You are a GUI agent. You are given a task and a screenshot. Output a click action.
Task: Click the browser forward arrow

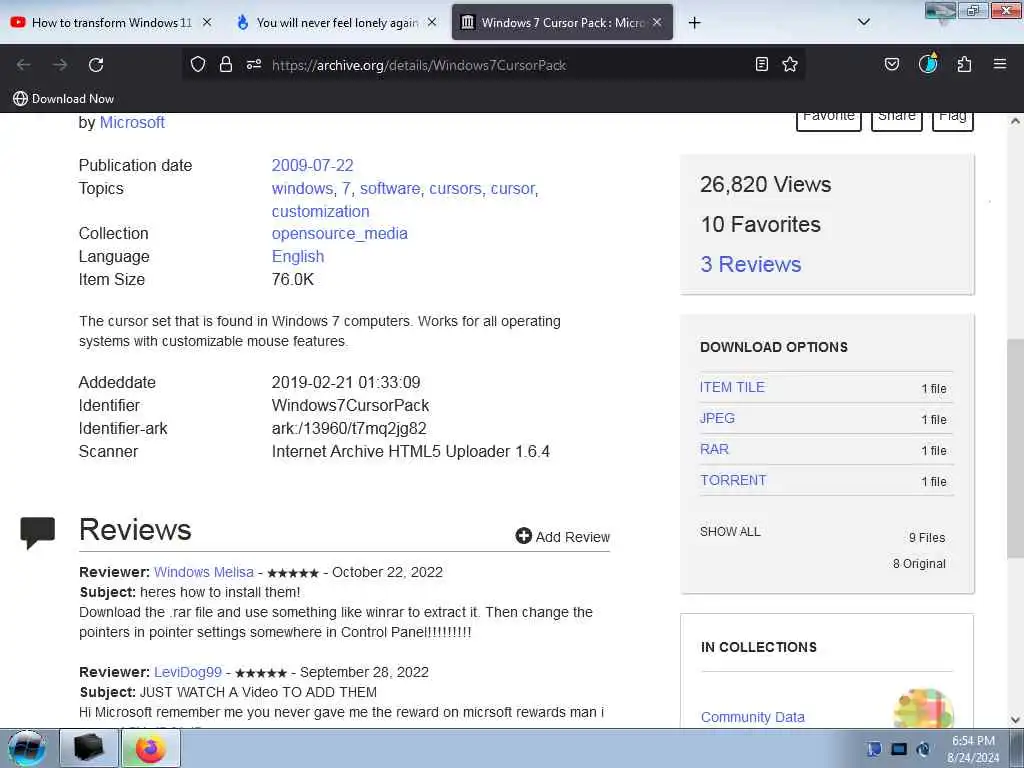(x=60, y=65)
